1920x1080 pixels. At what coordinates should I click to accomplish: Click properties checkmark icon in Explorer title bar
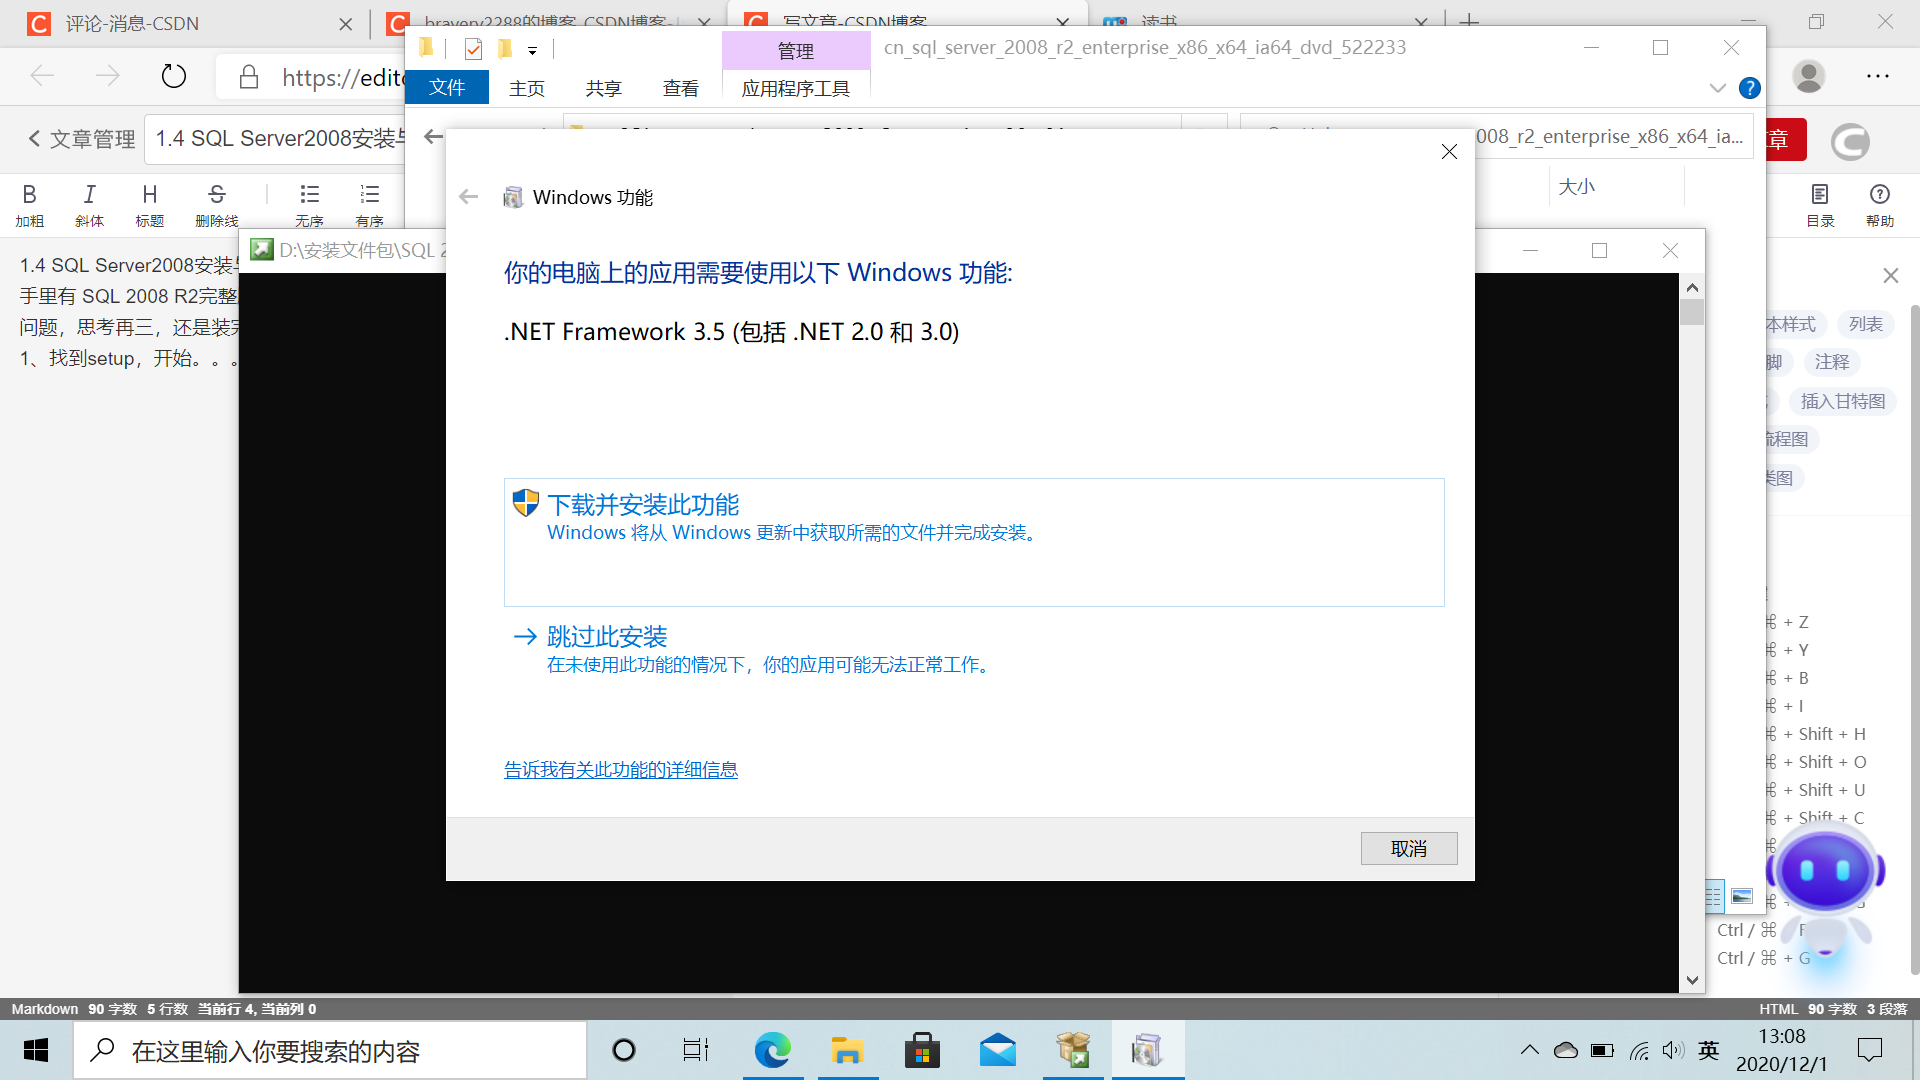pos(474,49)
